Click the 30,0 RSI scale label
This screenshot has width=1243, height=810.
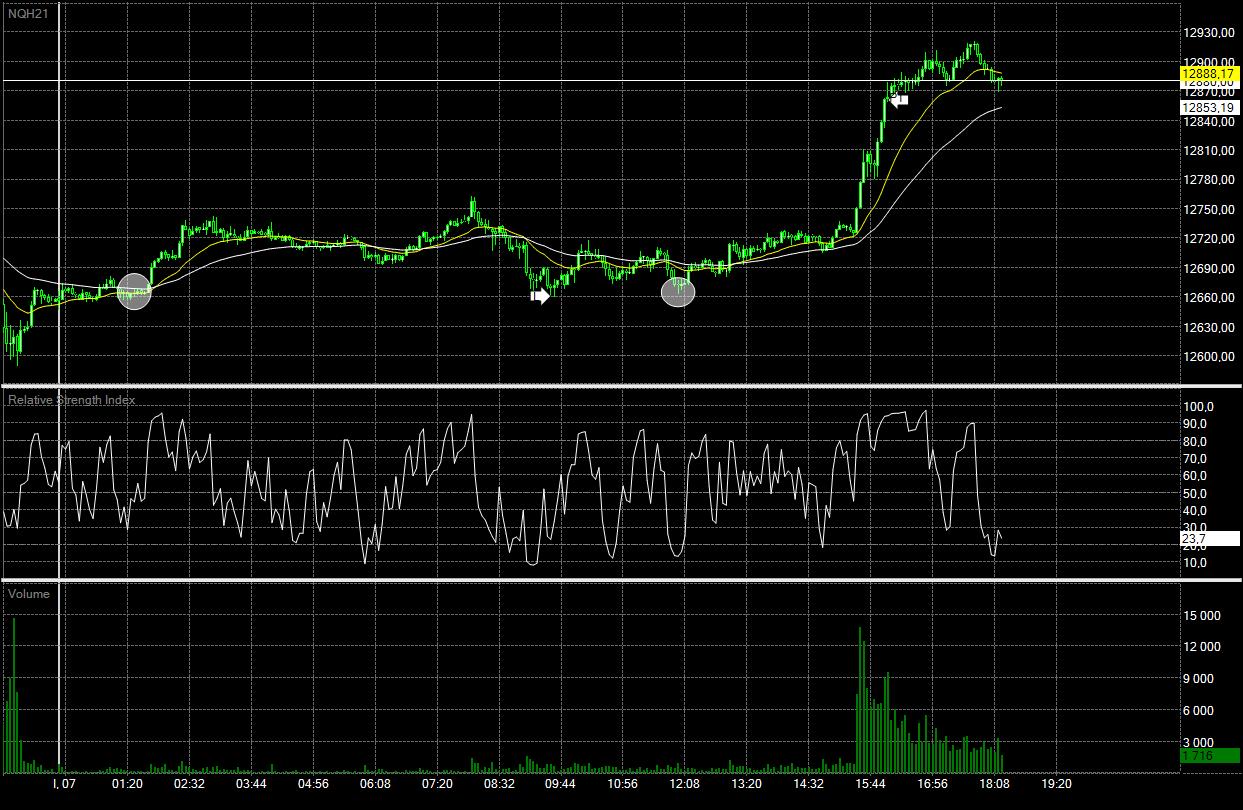1195,527
